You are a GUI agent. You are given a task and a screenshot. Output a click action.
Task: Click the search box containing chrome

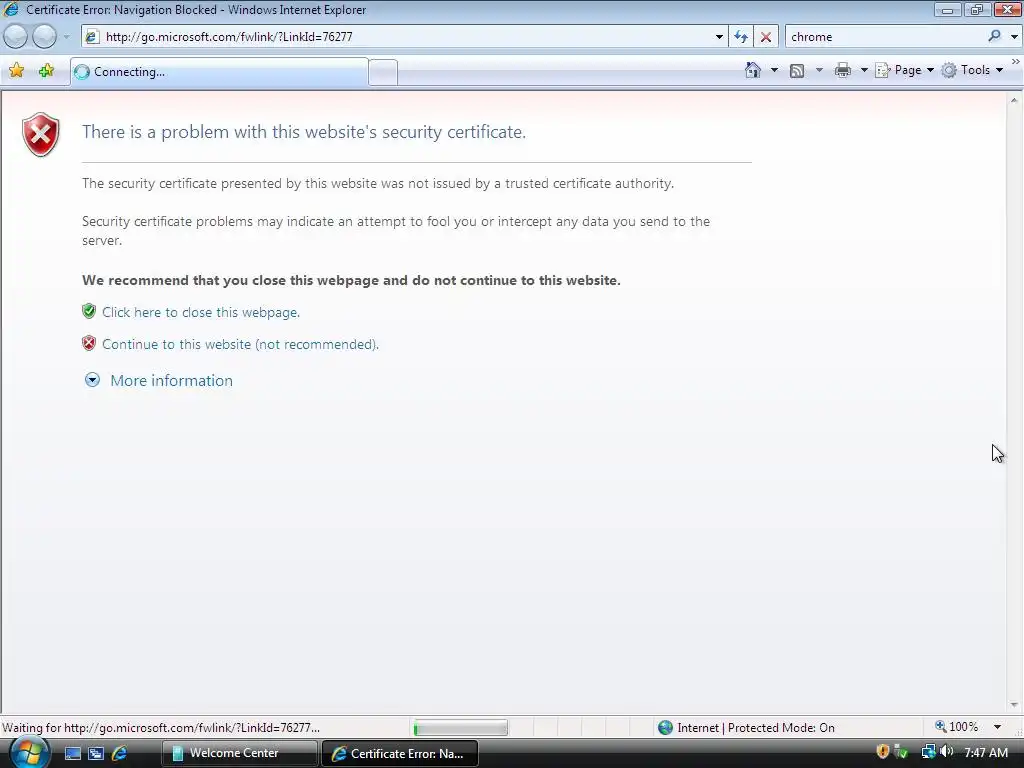pos(885,37)
